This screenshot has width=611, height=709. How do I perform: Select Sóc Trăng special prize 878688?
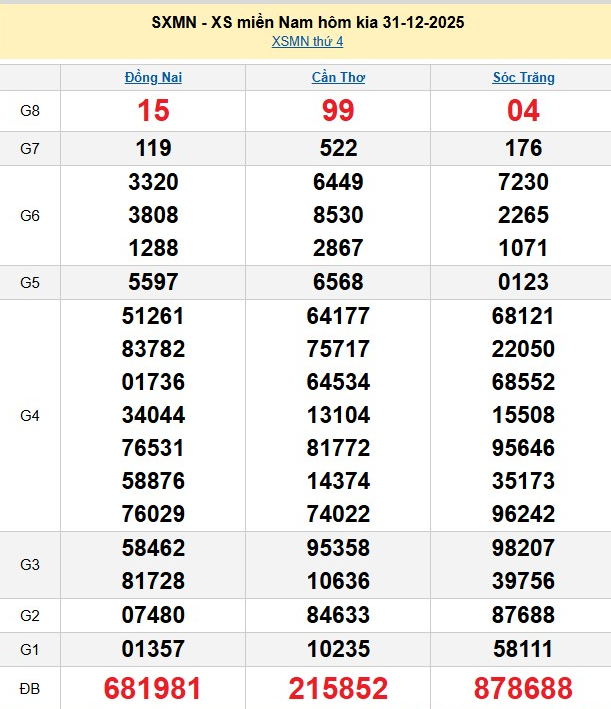[x=523, y=688]
